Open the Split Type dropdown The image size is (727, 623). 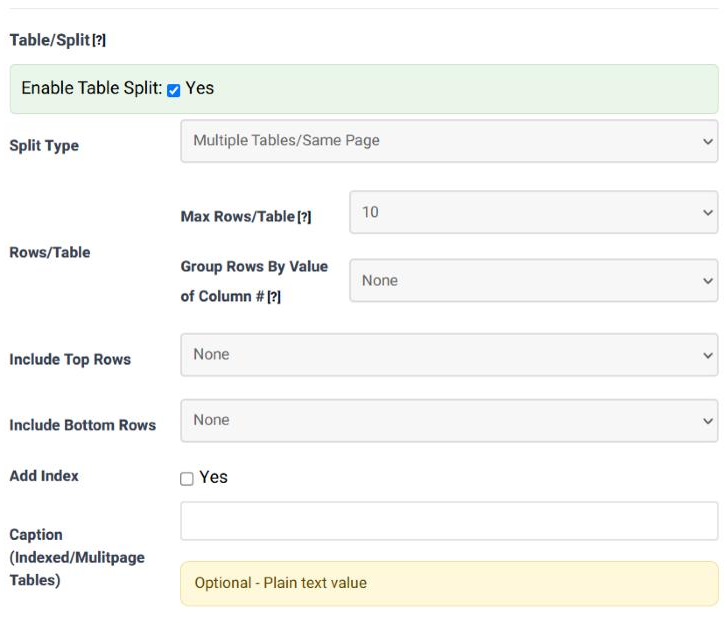click(449, 141)
